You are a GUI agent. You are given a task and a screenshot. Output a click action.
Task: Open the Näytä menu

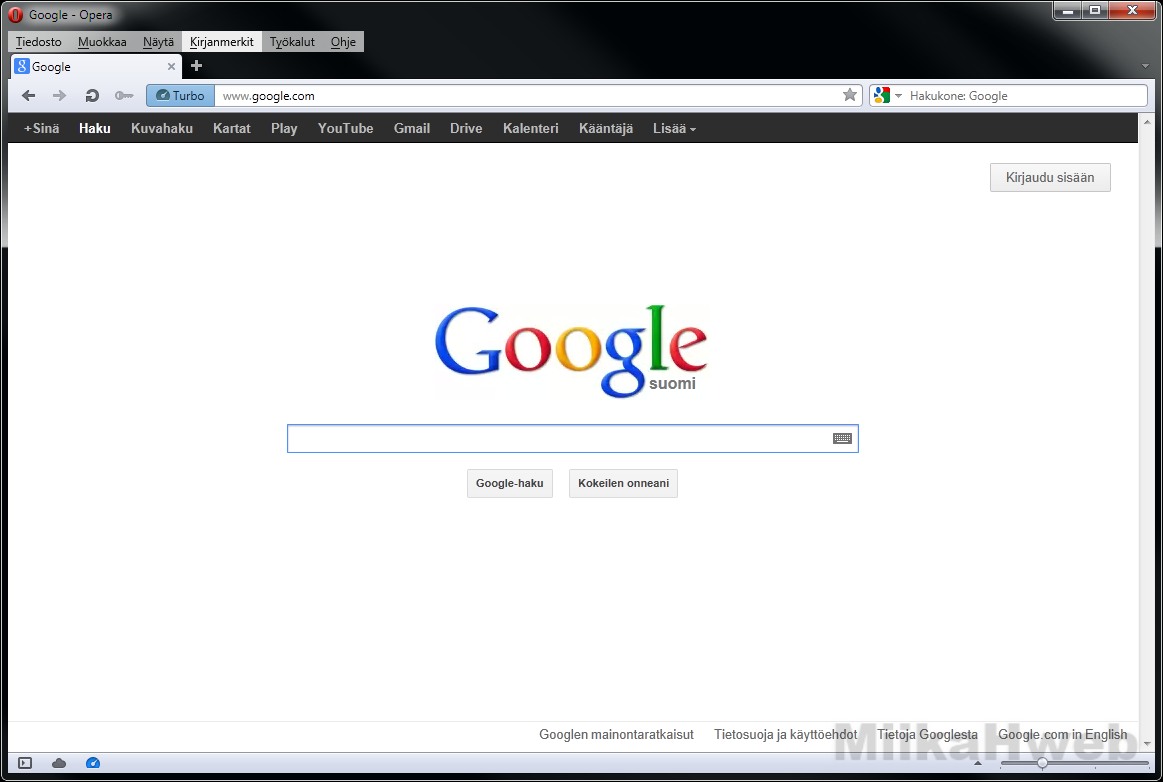pyautogui.click(x=158, y=42)
